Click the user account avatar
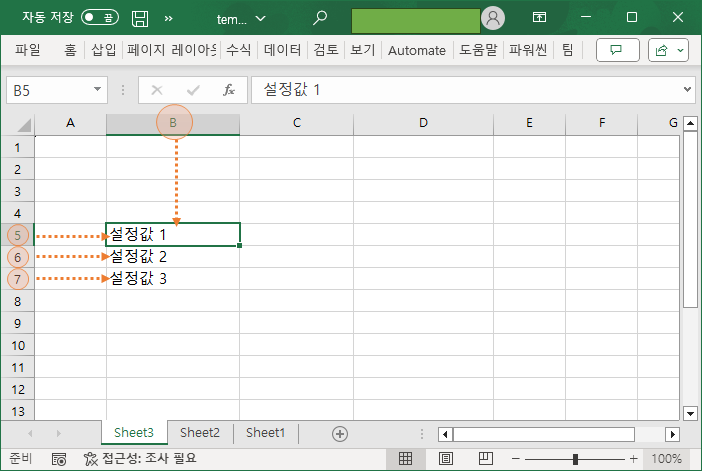Viewport: 702px width, 471px height. (493, 18)
